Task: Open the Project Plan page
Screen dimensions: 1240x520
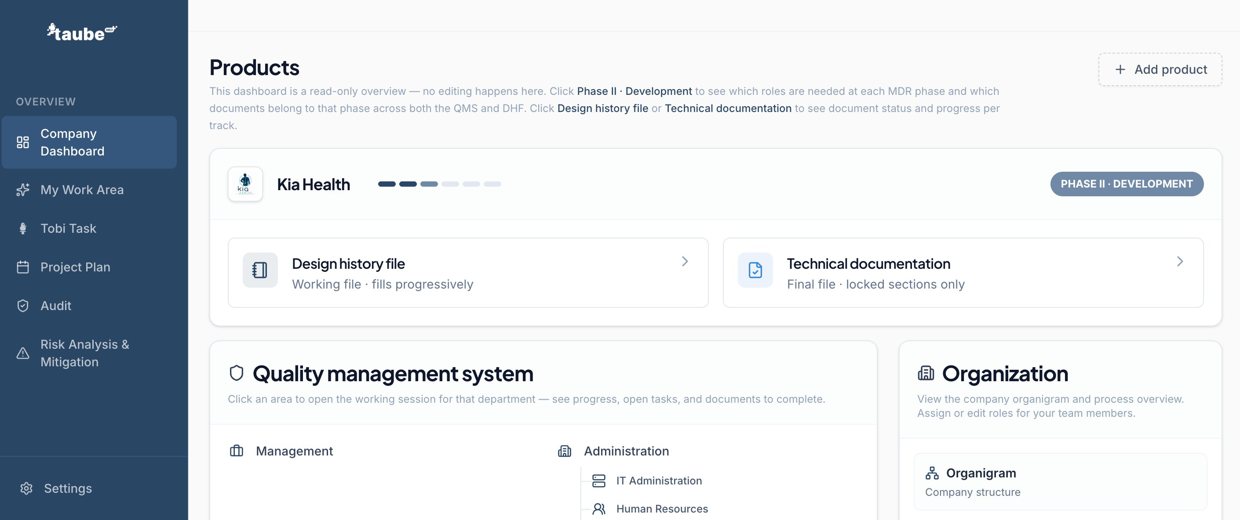Action: (89, 267)
